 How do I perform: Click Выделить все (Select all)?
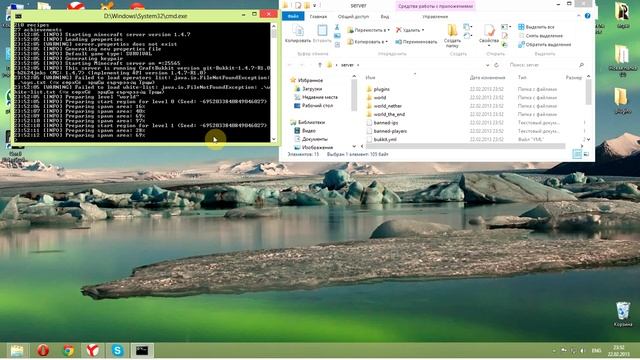click(536, 27)
